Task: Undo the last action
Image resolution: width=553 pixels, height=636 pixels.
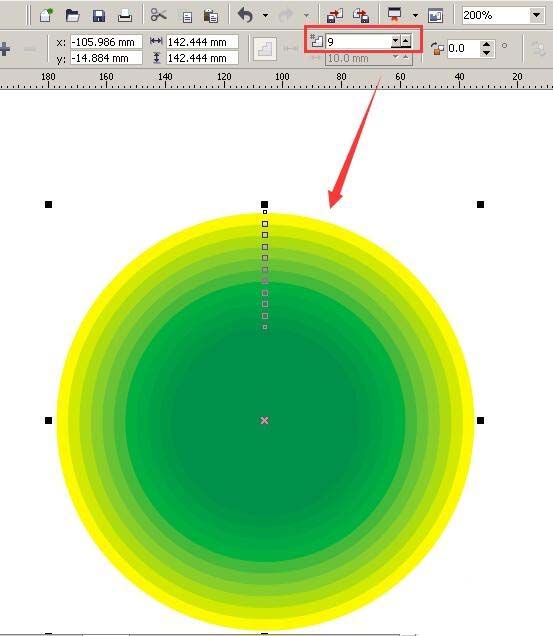Action: (245, 15)
